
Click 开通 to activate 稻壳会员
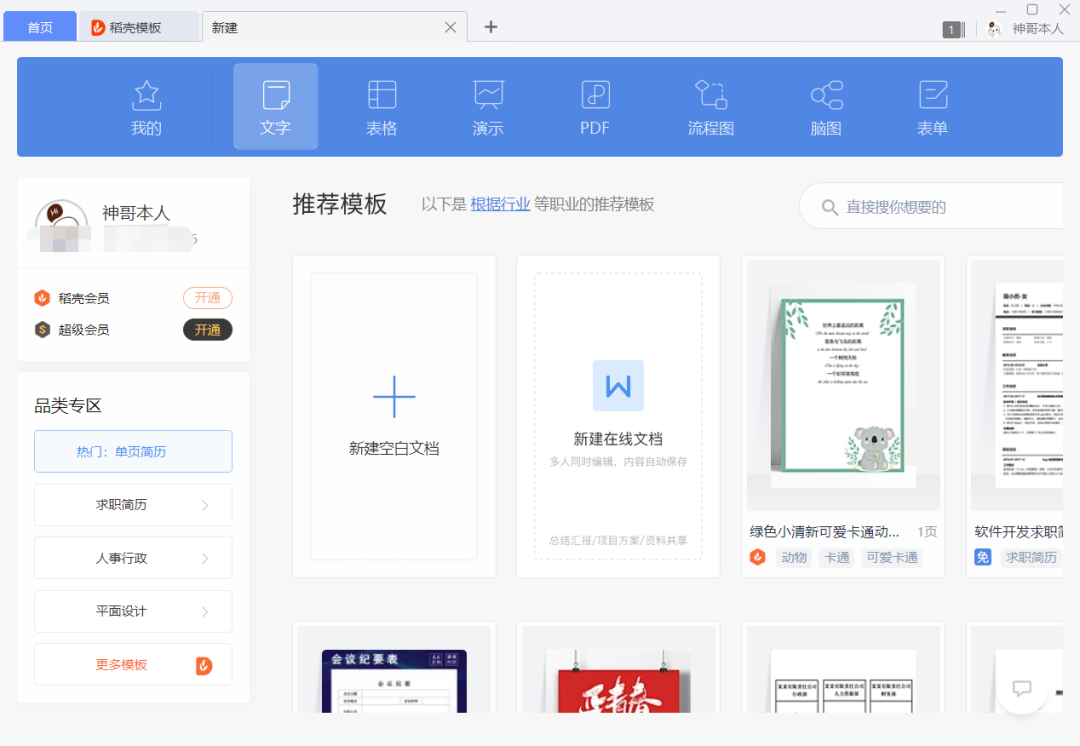pyautogui.click(x=207, y=297)
